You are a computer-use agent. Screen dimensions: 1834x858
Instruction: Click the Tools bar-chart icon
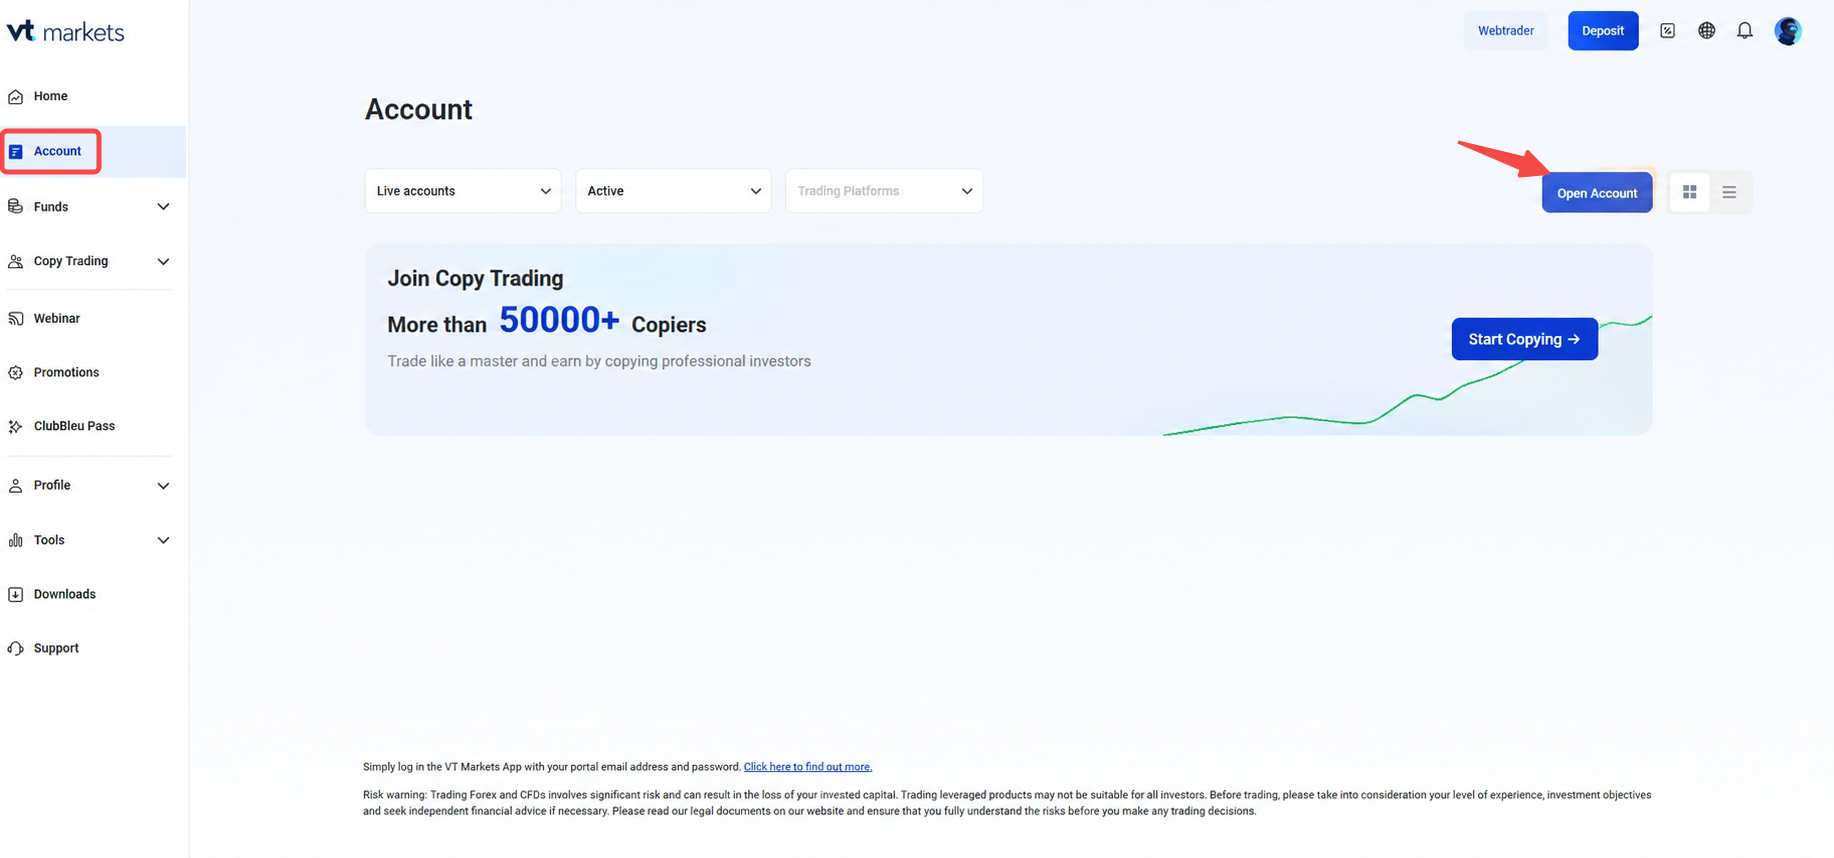16,541
